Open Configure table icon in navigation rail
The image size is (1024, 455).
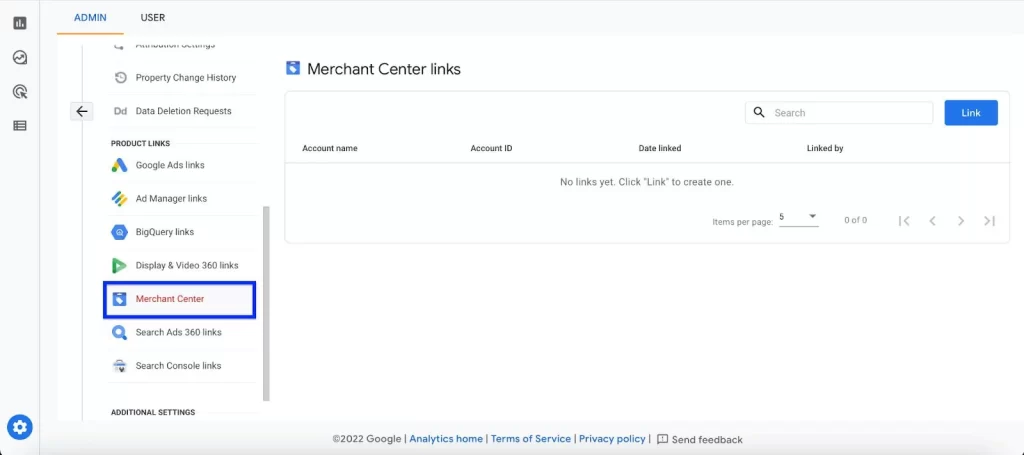point(20,125)
